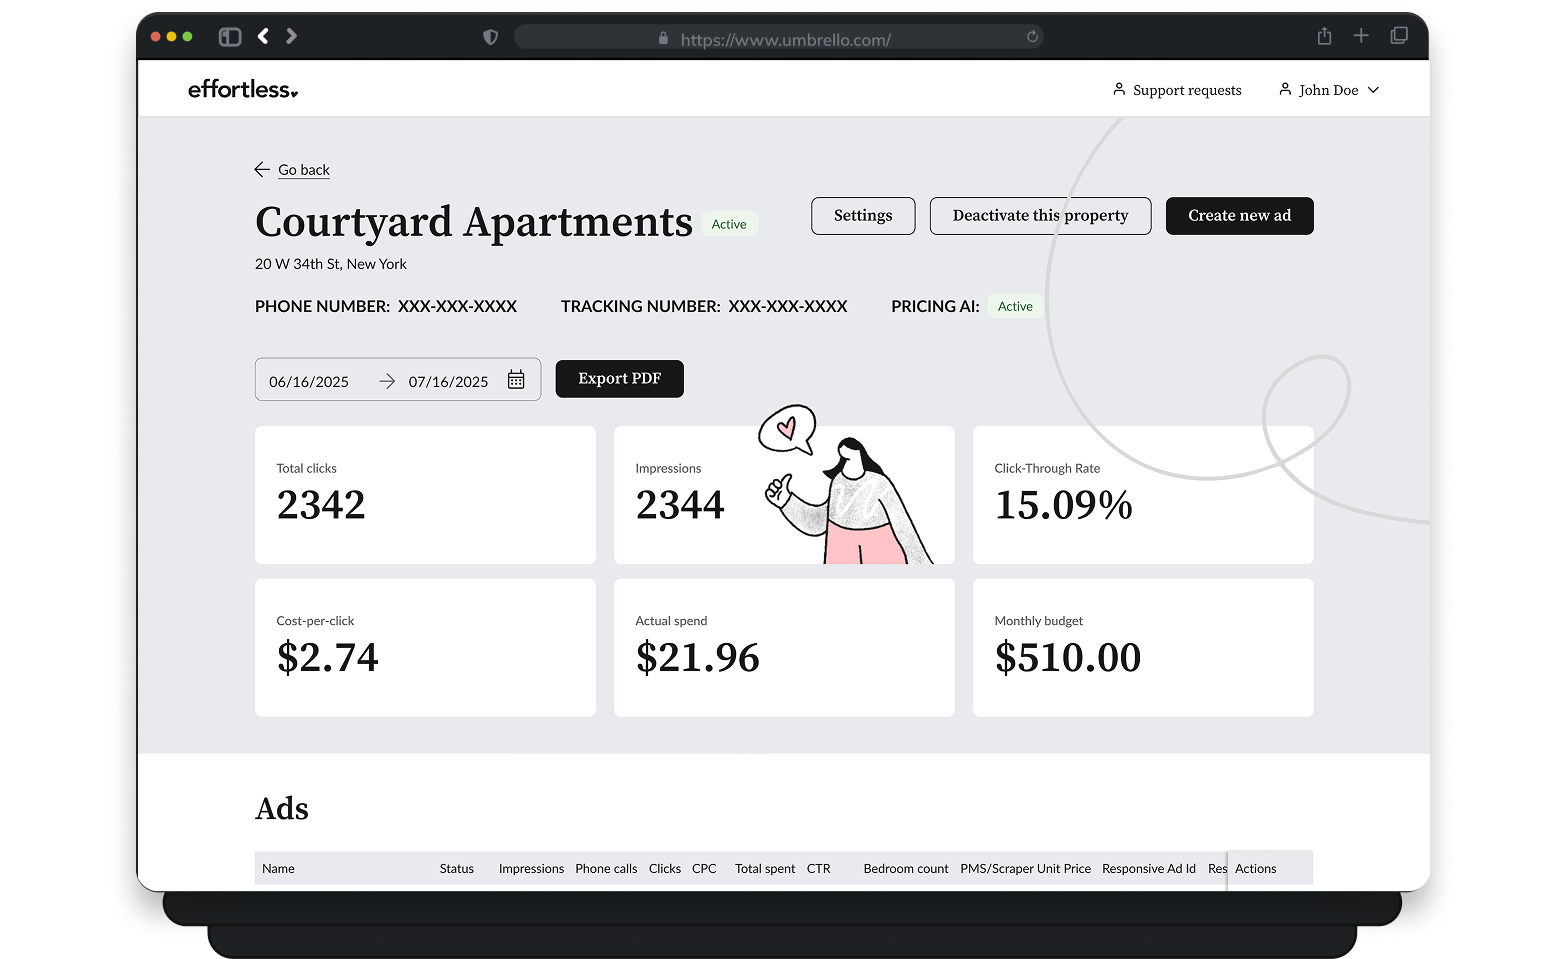This screenshot has width=1567, height=959.
Task: Click the Go back arrow icon
Action: (262, 170)
